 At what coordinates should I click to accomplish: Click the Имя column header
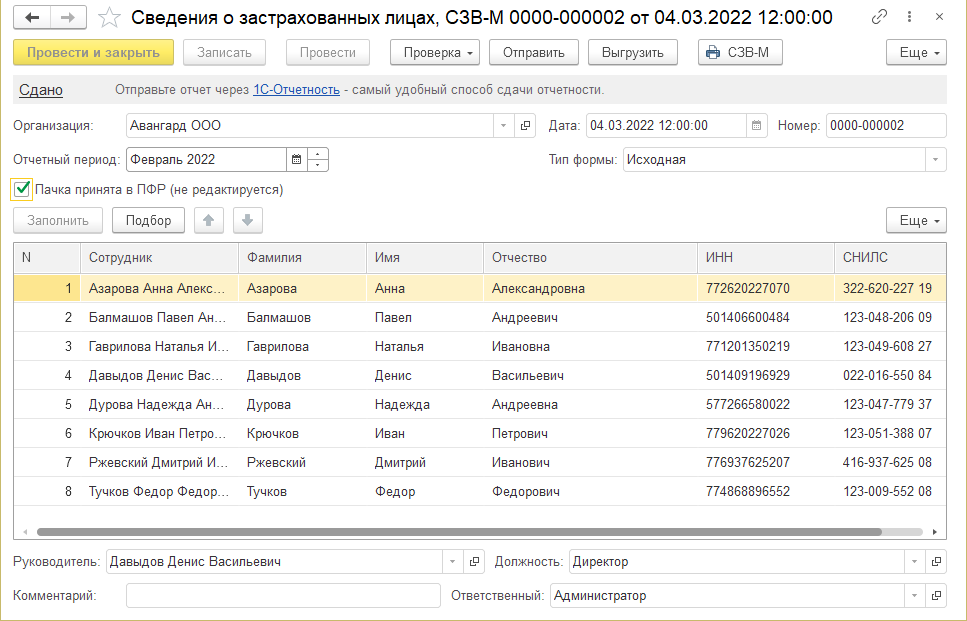click(425, 258)
